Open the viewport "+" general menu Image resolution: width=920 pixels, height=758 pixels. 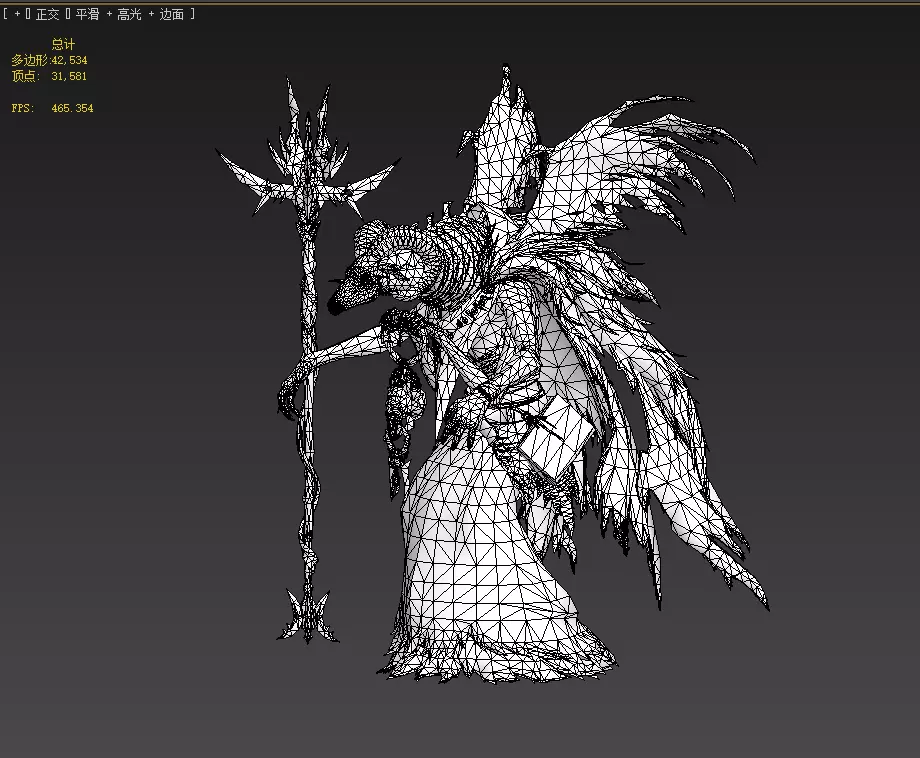(17, 14)
